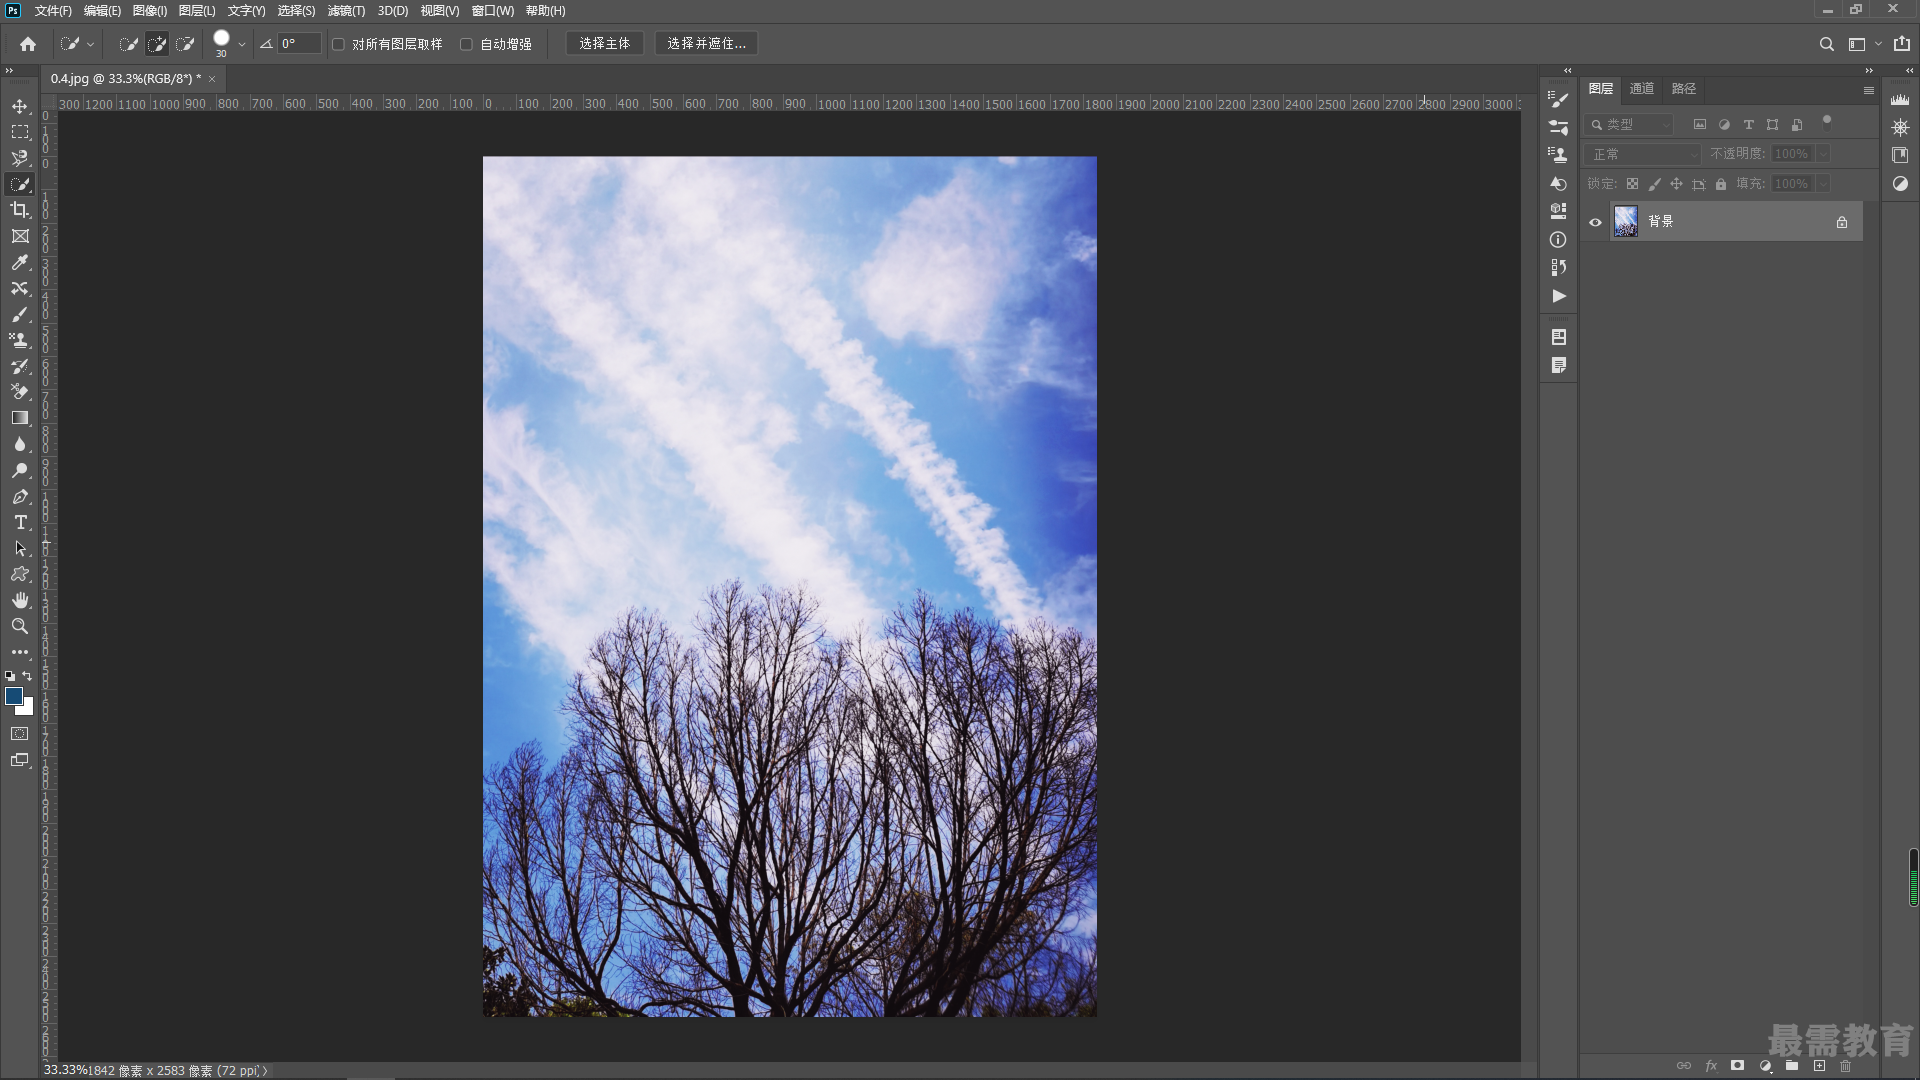Toggle lock all padlock icon
1920x1080 pixels.
[1721, 184]
